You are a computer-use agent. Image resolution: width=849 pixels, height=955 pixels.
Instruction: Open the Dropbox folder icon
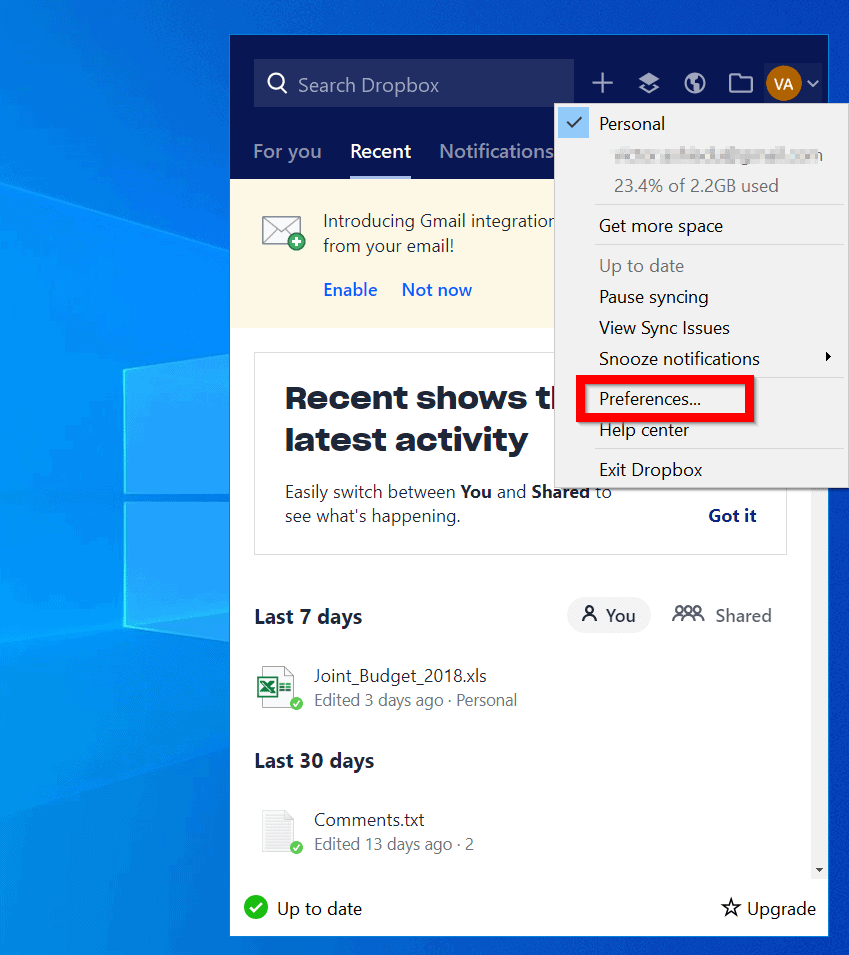click(741, 83)
